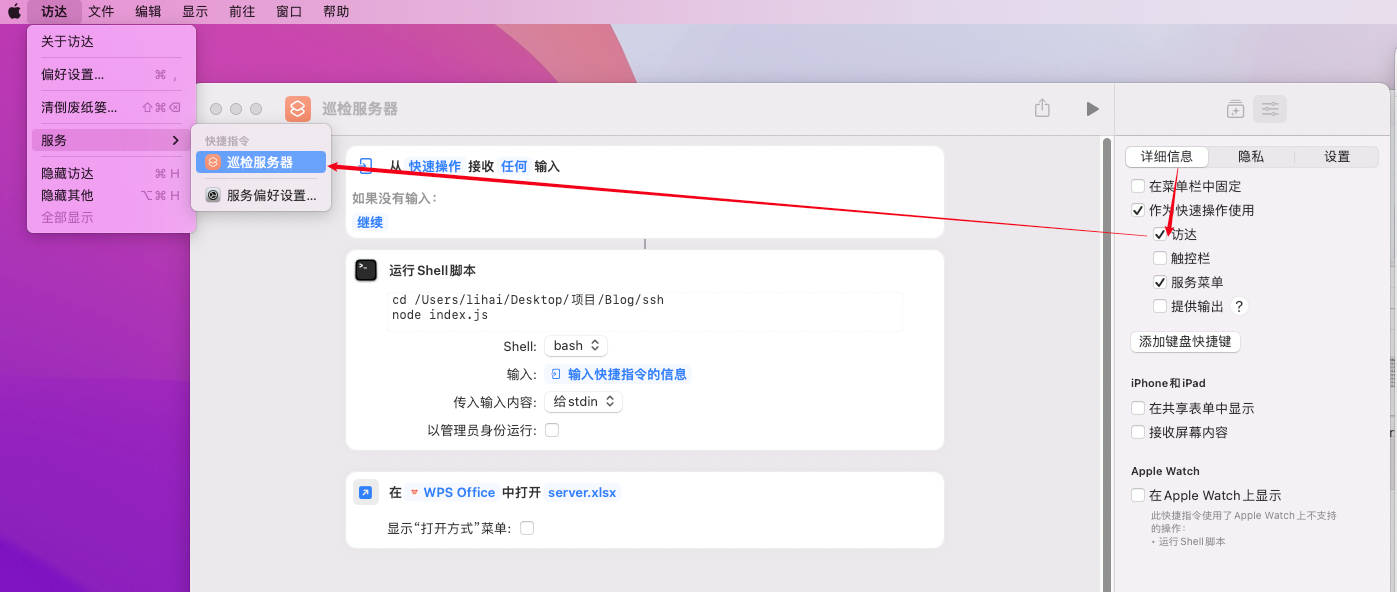Click the terminal icon of Shell script action
The width and height of the screenshot is (1397, 592).
366,270
